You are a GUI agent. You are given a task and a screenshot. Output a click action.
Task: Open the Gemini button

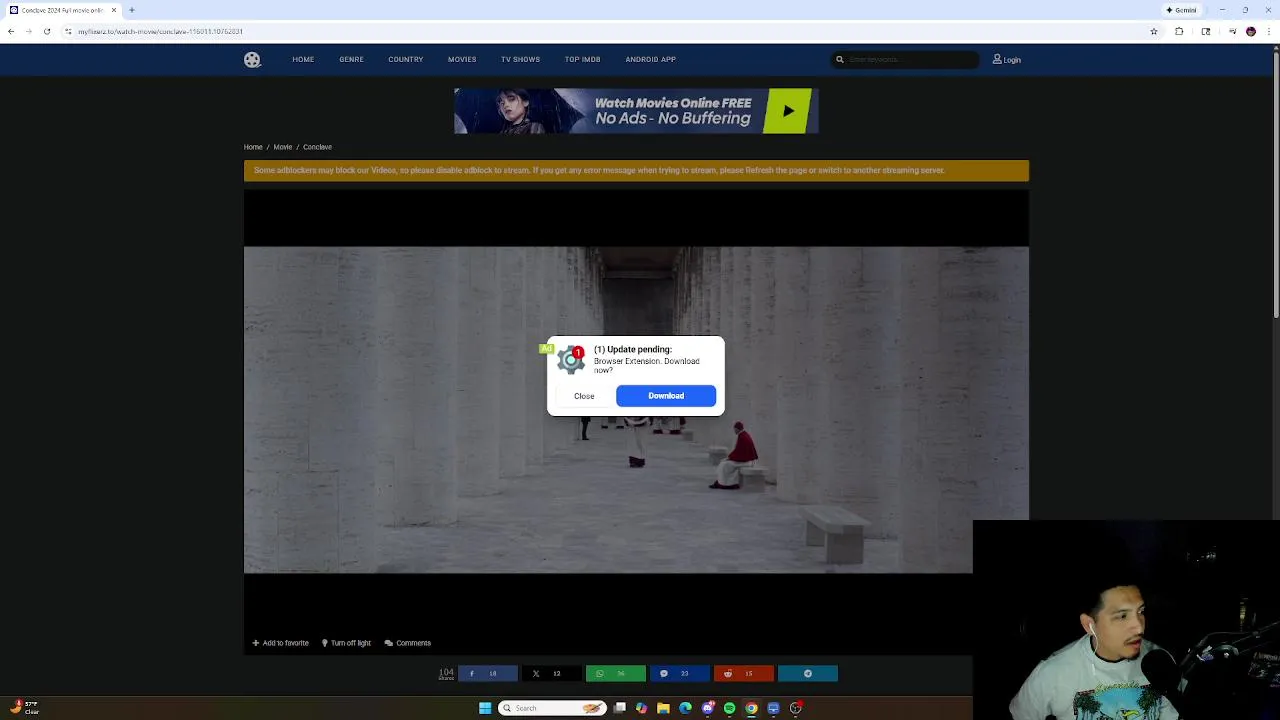[1182, 10]
